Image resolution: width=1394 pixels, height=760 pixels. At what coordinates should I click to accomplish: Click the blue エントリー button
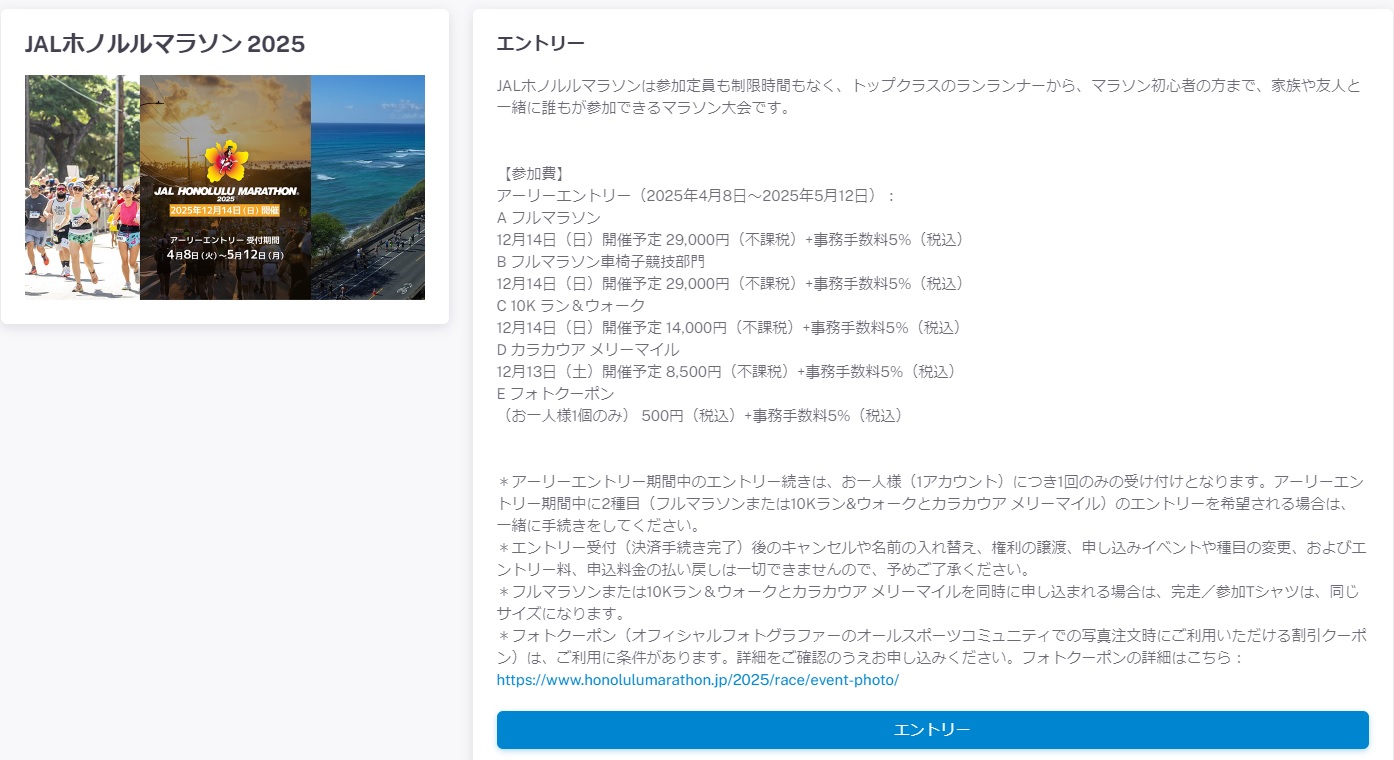[932, 730]
